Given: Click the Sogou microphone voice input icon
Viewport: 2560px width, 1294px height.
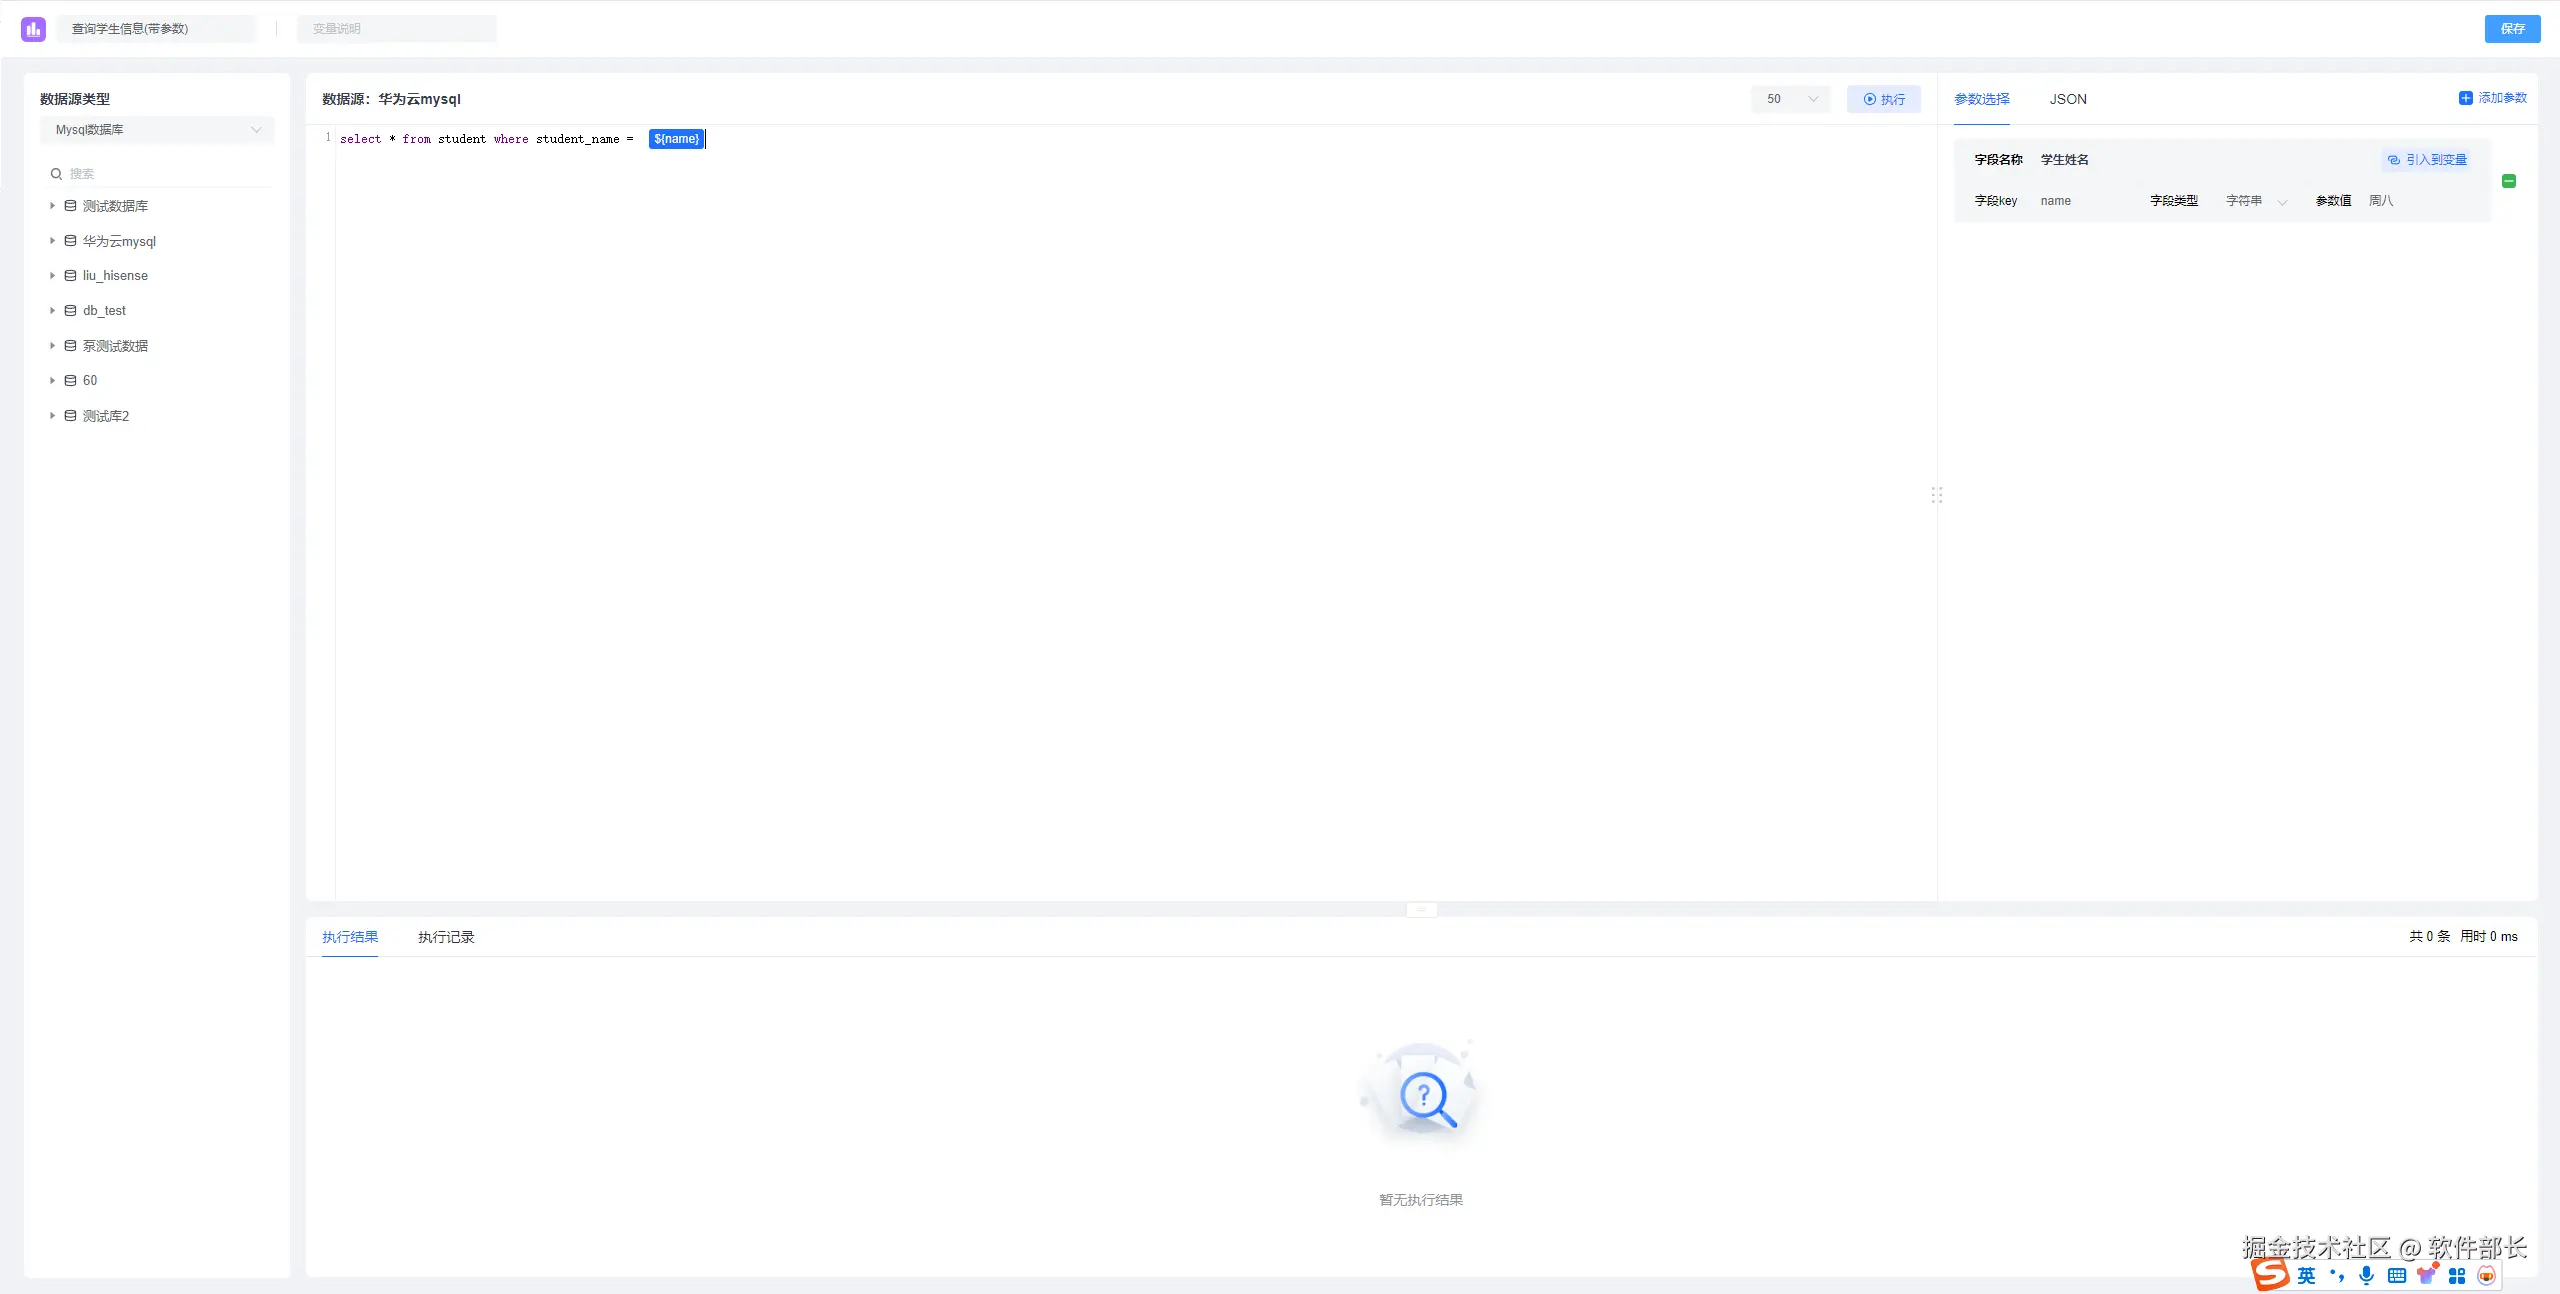Looking at the screenshot, I should [x=2366, y=1275].
